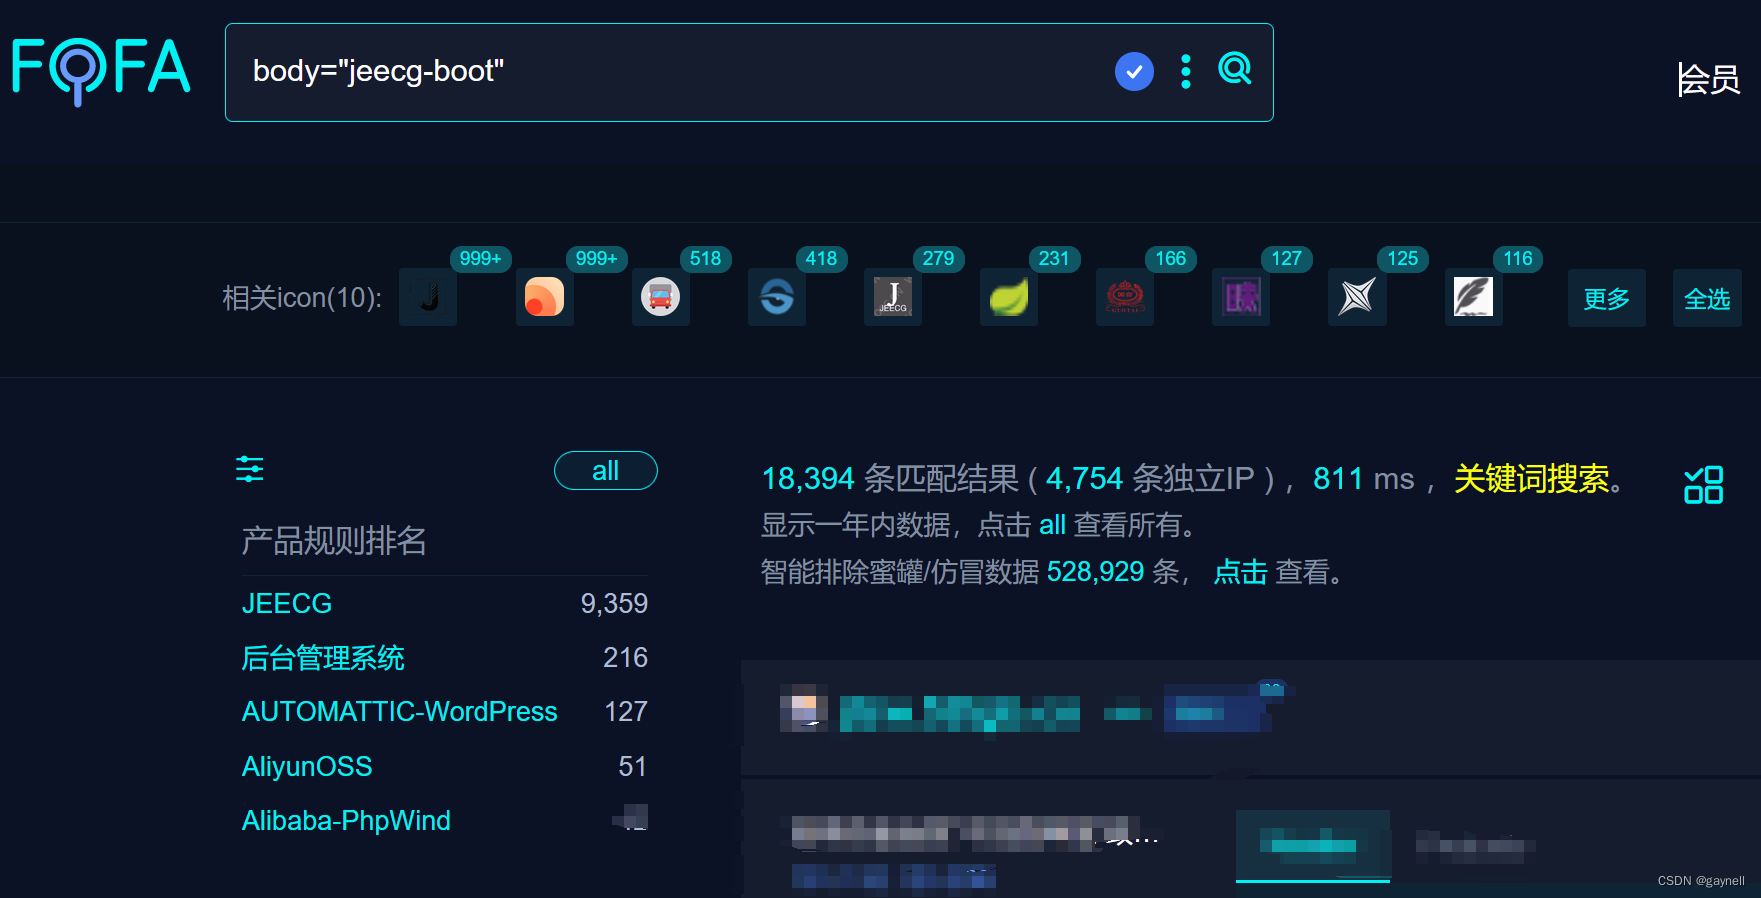
Task: Open the 会员 member link
Action: click(1709, 79)
